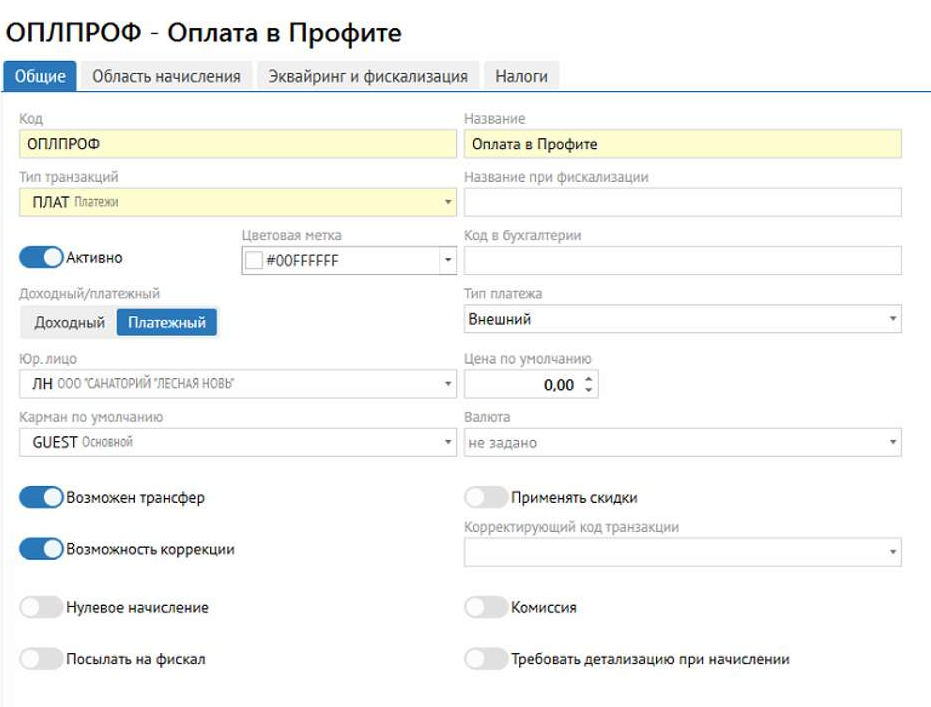931x707 pixels.
Task: Disable the Возможен трансфер toggle
Action: pyautogui.click(x=41, y=498)
